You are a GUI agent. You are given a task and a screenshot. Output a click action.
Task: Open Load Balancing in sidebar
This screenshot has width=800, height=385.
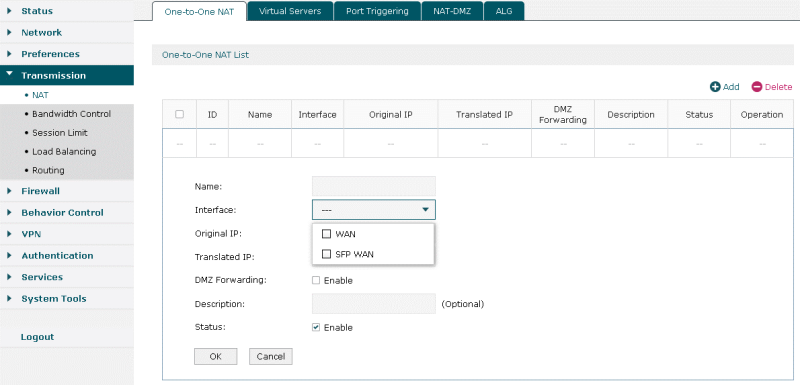(x=64, y=151)
